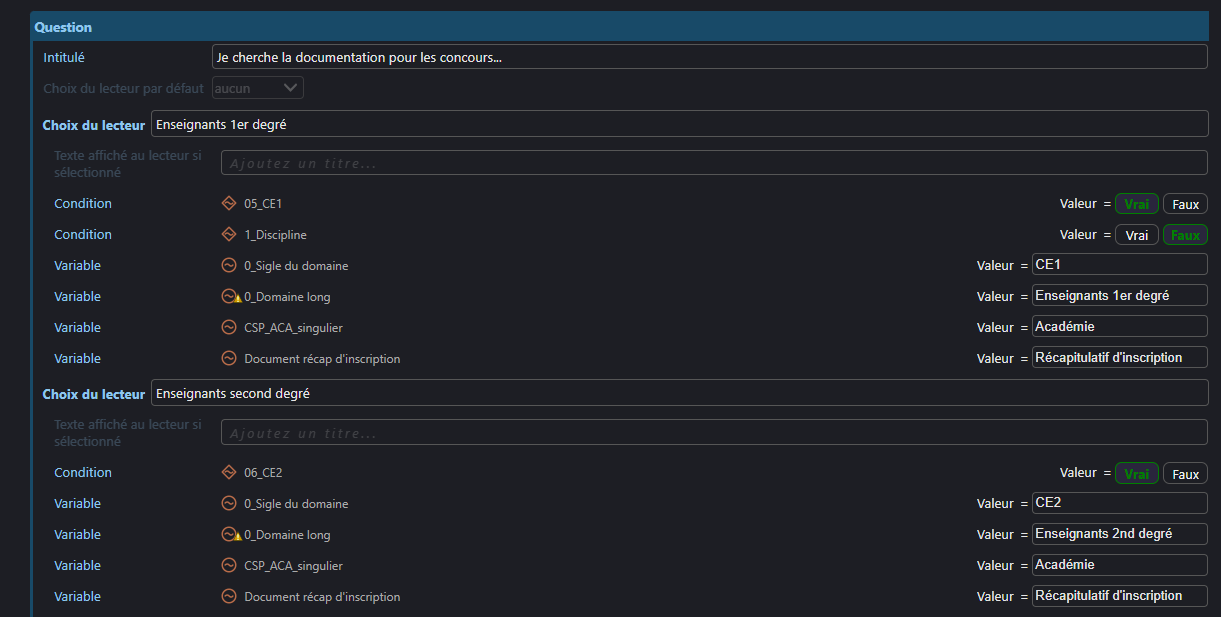
Task: Click warning variable icon for Enseignants 1er degré Domaine long
Action: [x=230, y=297]
